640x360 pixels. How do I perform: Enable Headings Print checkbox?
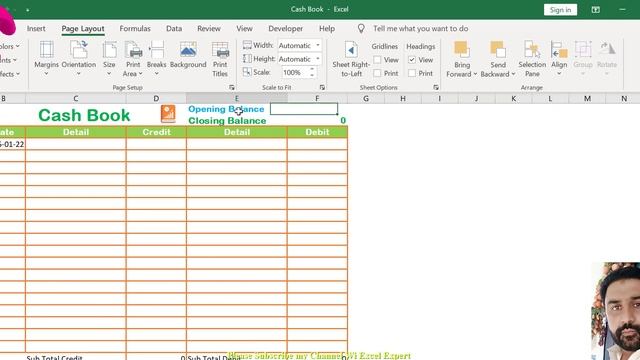coord(412,73)
